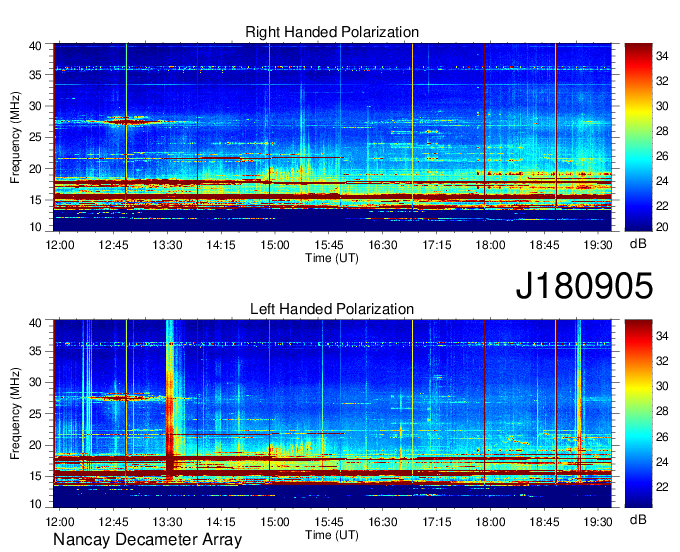The width and height of the screenshot is (680, 552).
Task: Click the "dB" unit beside the Left Handed color bar
Action: [x=638, y=519]
